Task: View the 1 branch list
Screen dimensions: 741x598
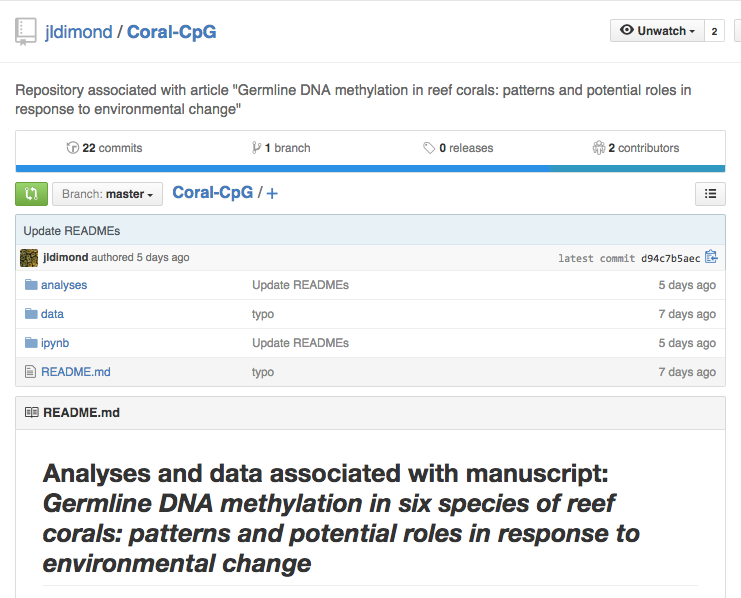Action: tap(287, 148)
